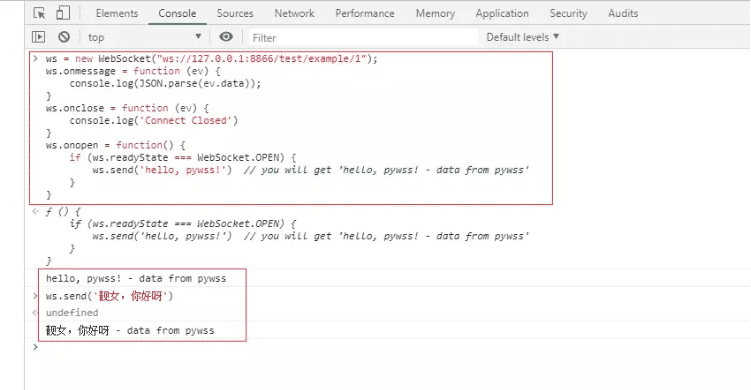Image resolution: width=751 pixels, height=390 pixels.
Task: Click the 'undefined' return value line
Action: [72, 313]
